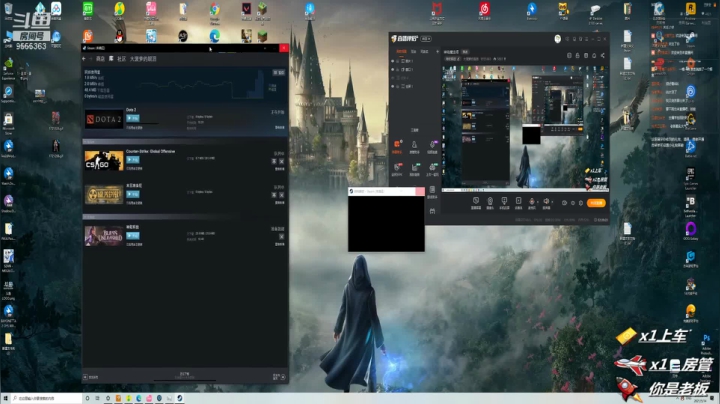720x404 pixels.
Task: Click the lock icon above the stream preview
Action: (x=578, y=56)
